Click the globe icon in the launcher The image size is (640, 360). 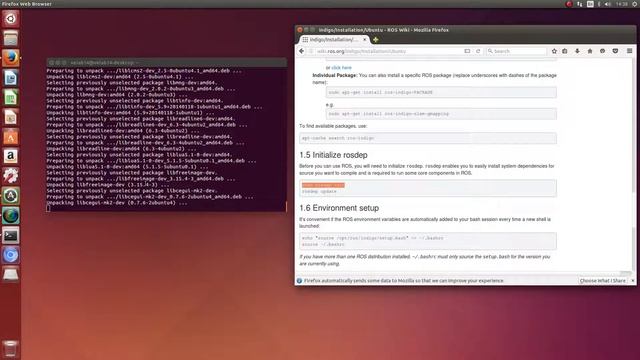pyautogui.click(x=11, y=216)
